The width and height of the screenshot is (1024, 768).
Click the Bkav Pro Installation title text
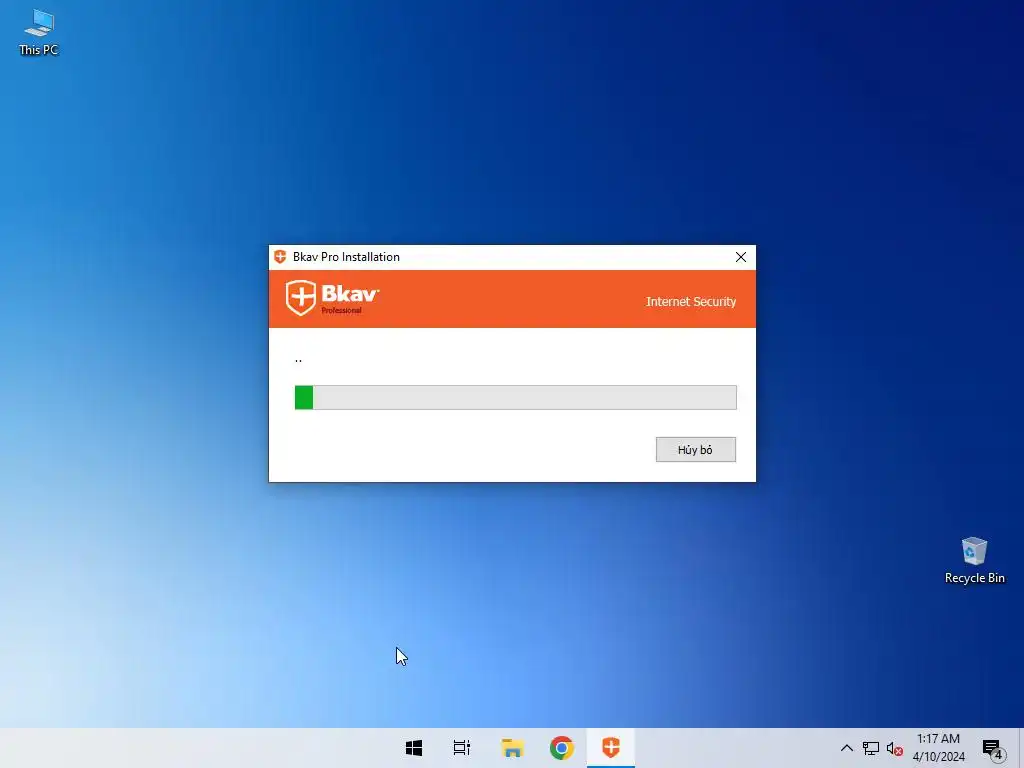pyautogui.click(x=346, y=257)
